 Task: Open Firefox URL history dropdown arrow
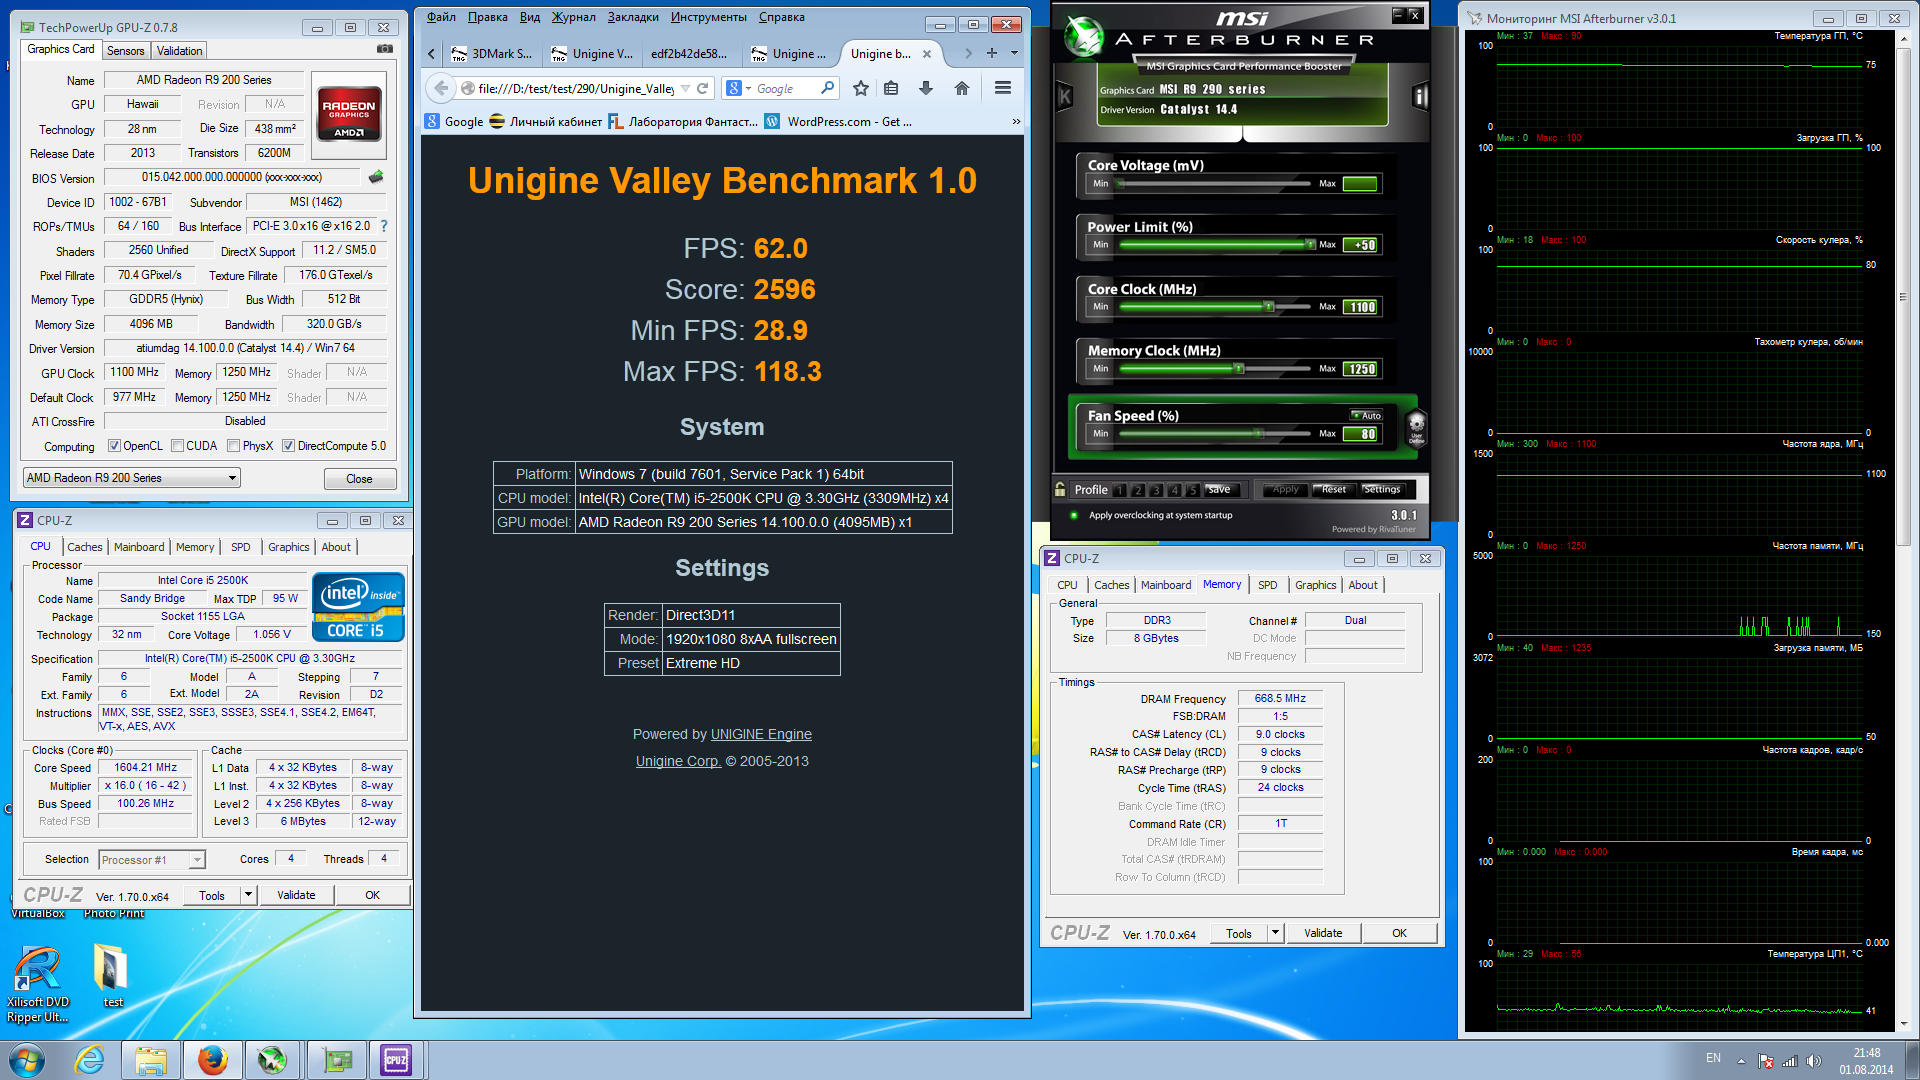click(x=685, y=88)
